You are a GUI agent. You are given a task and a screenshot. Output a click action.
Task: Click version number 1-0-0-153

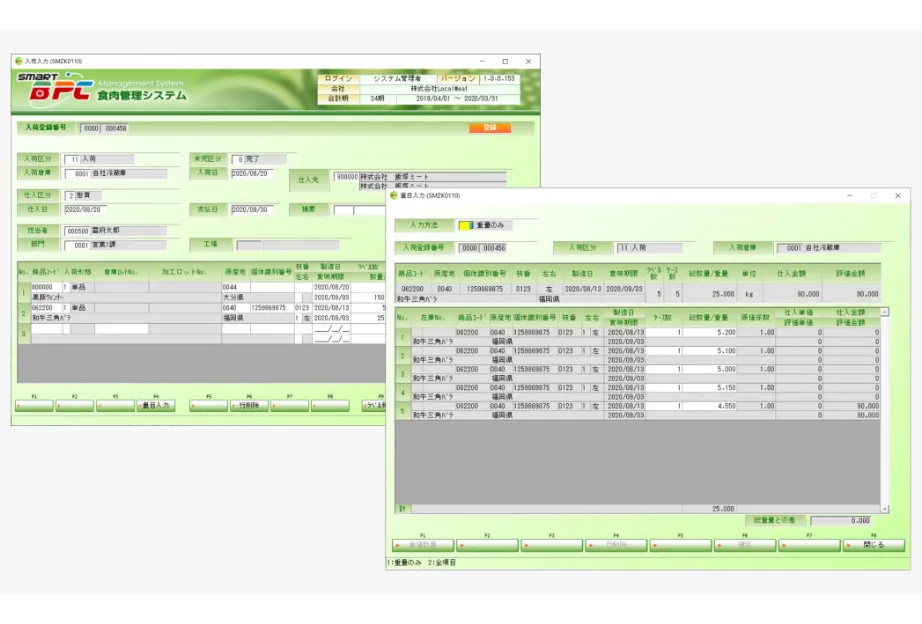499,78
